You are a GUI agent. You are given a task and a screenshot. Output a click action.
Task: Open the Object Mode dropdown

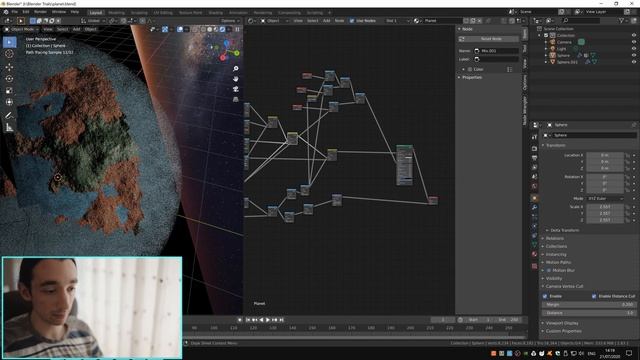coord(21,29)
